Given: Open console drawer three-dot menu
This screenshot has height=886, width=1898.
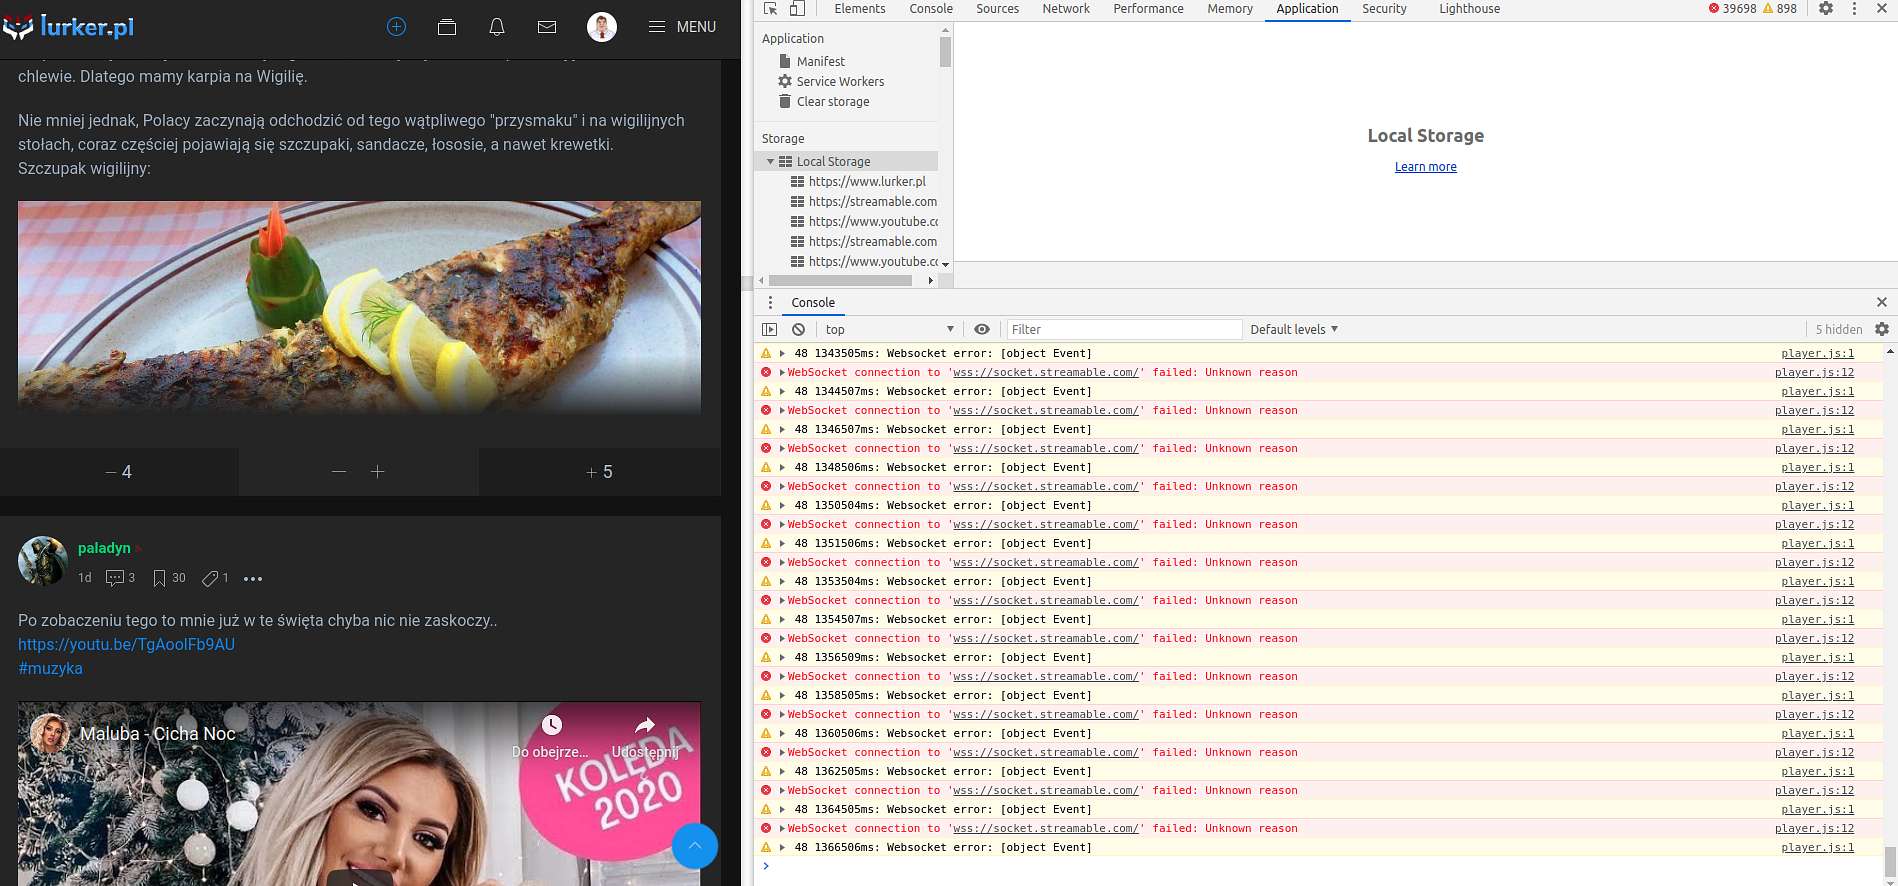Looking at the screenshot, I should (x=770, y=302).
